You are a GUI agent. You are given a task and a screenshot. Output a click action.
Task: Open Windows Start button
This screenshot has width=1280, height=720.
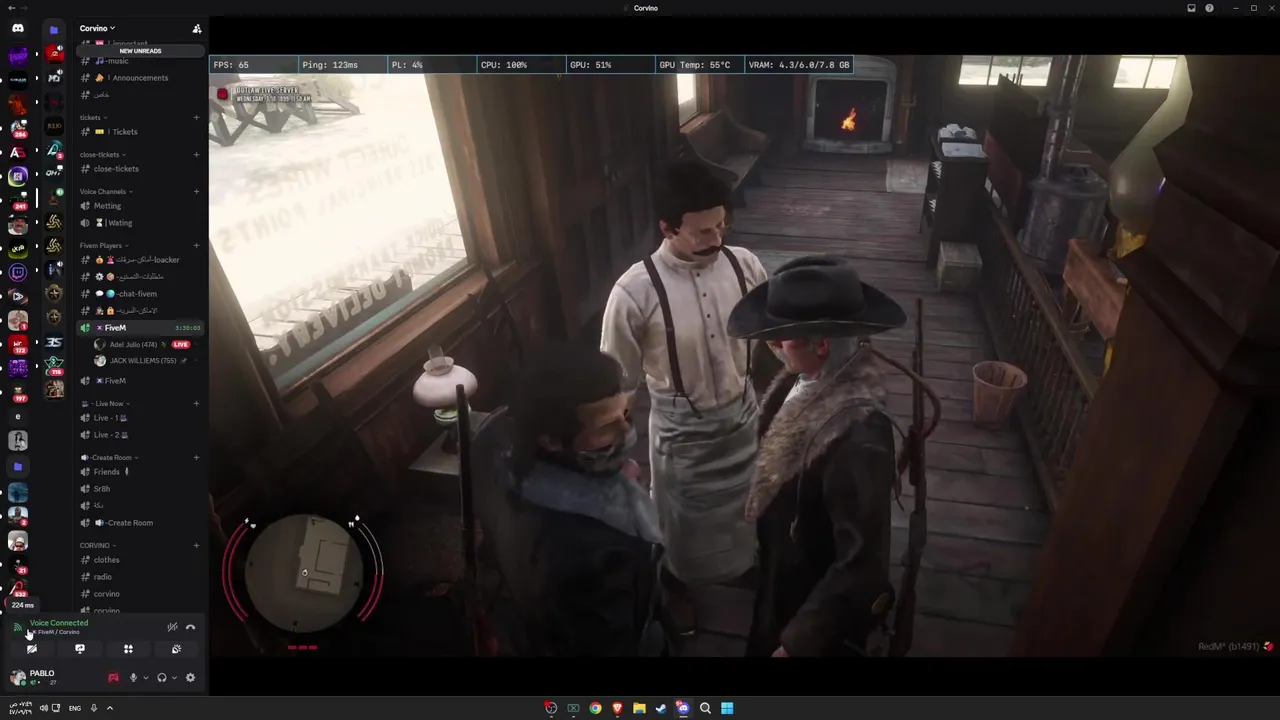727,708
